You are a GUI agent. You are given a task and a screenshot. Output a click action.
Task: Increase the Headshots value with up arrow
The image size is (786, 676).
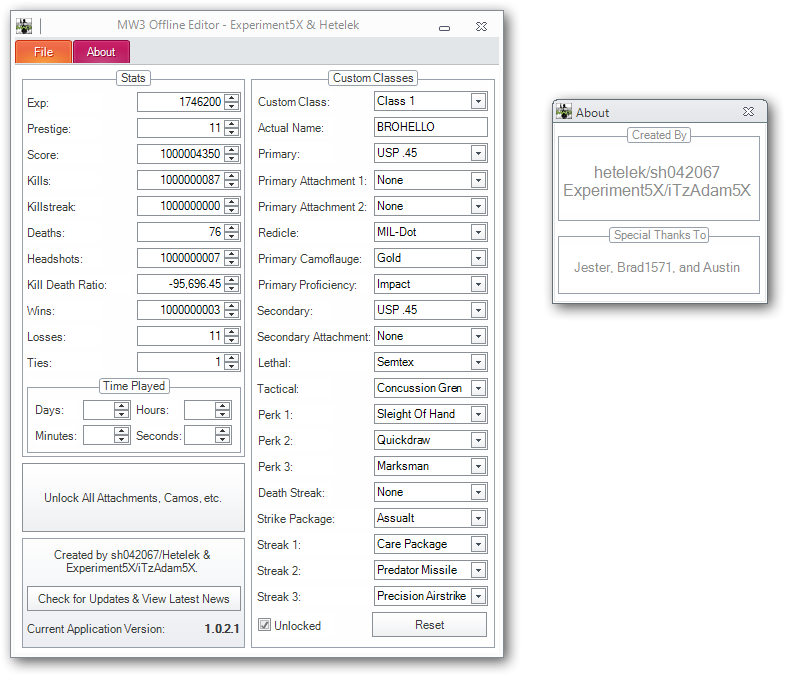(232, 254)
